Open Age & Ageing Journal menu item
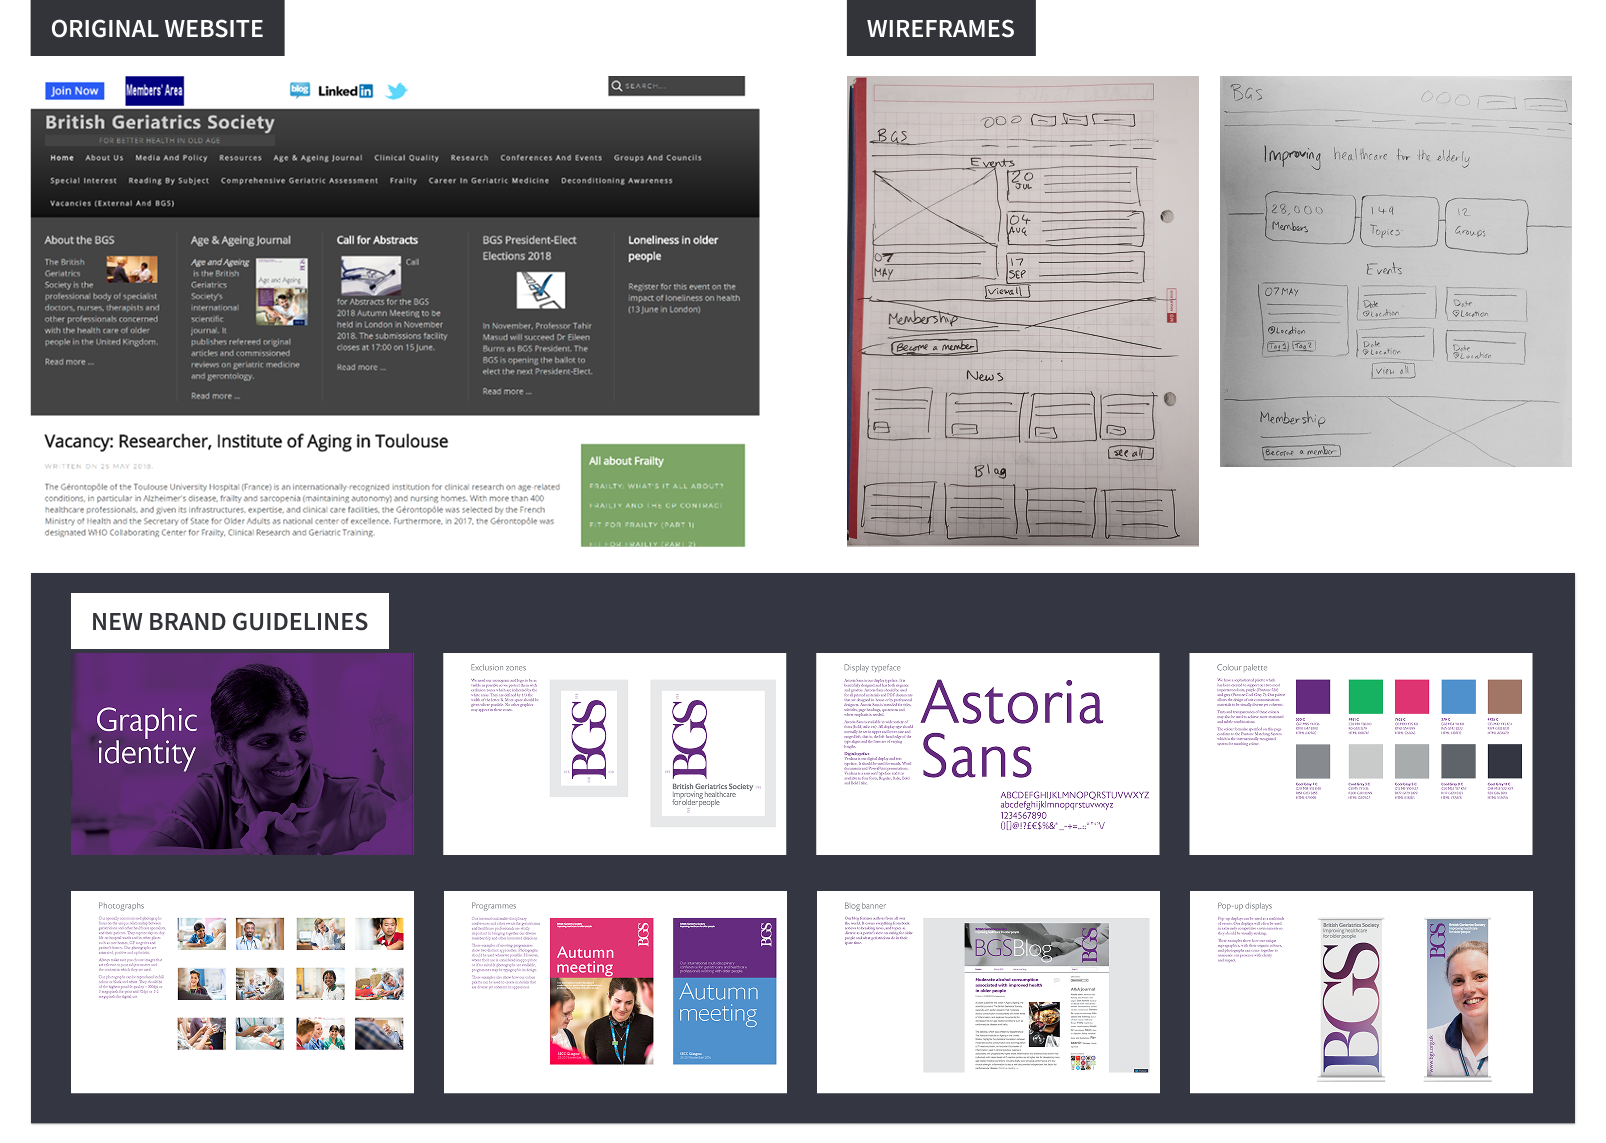This screenshot has height=1143, width=1606. (x=317, y=158)
